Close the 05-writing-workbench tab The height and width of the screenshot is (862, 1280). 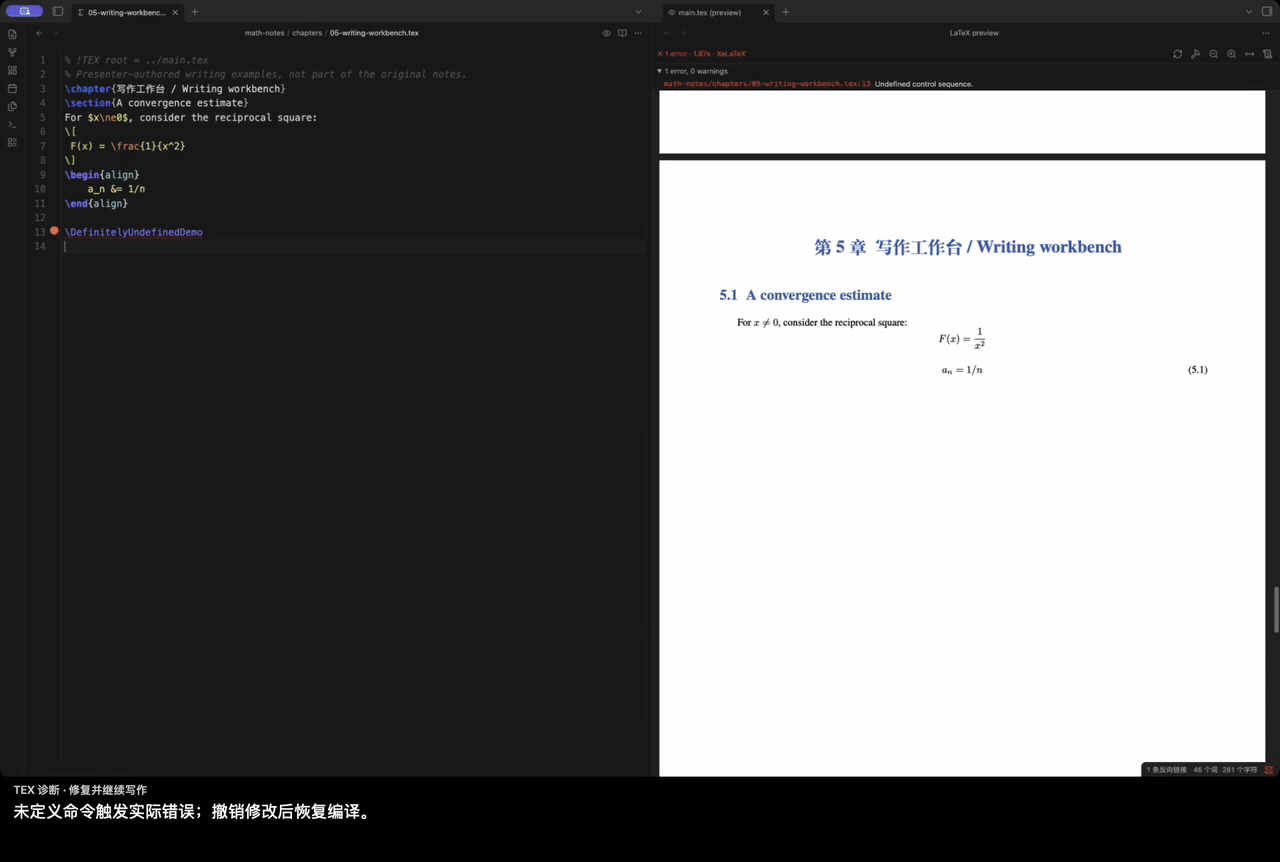[x=174, y=12]
